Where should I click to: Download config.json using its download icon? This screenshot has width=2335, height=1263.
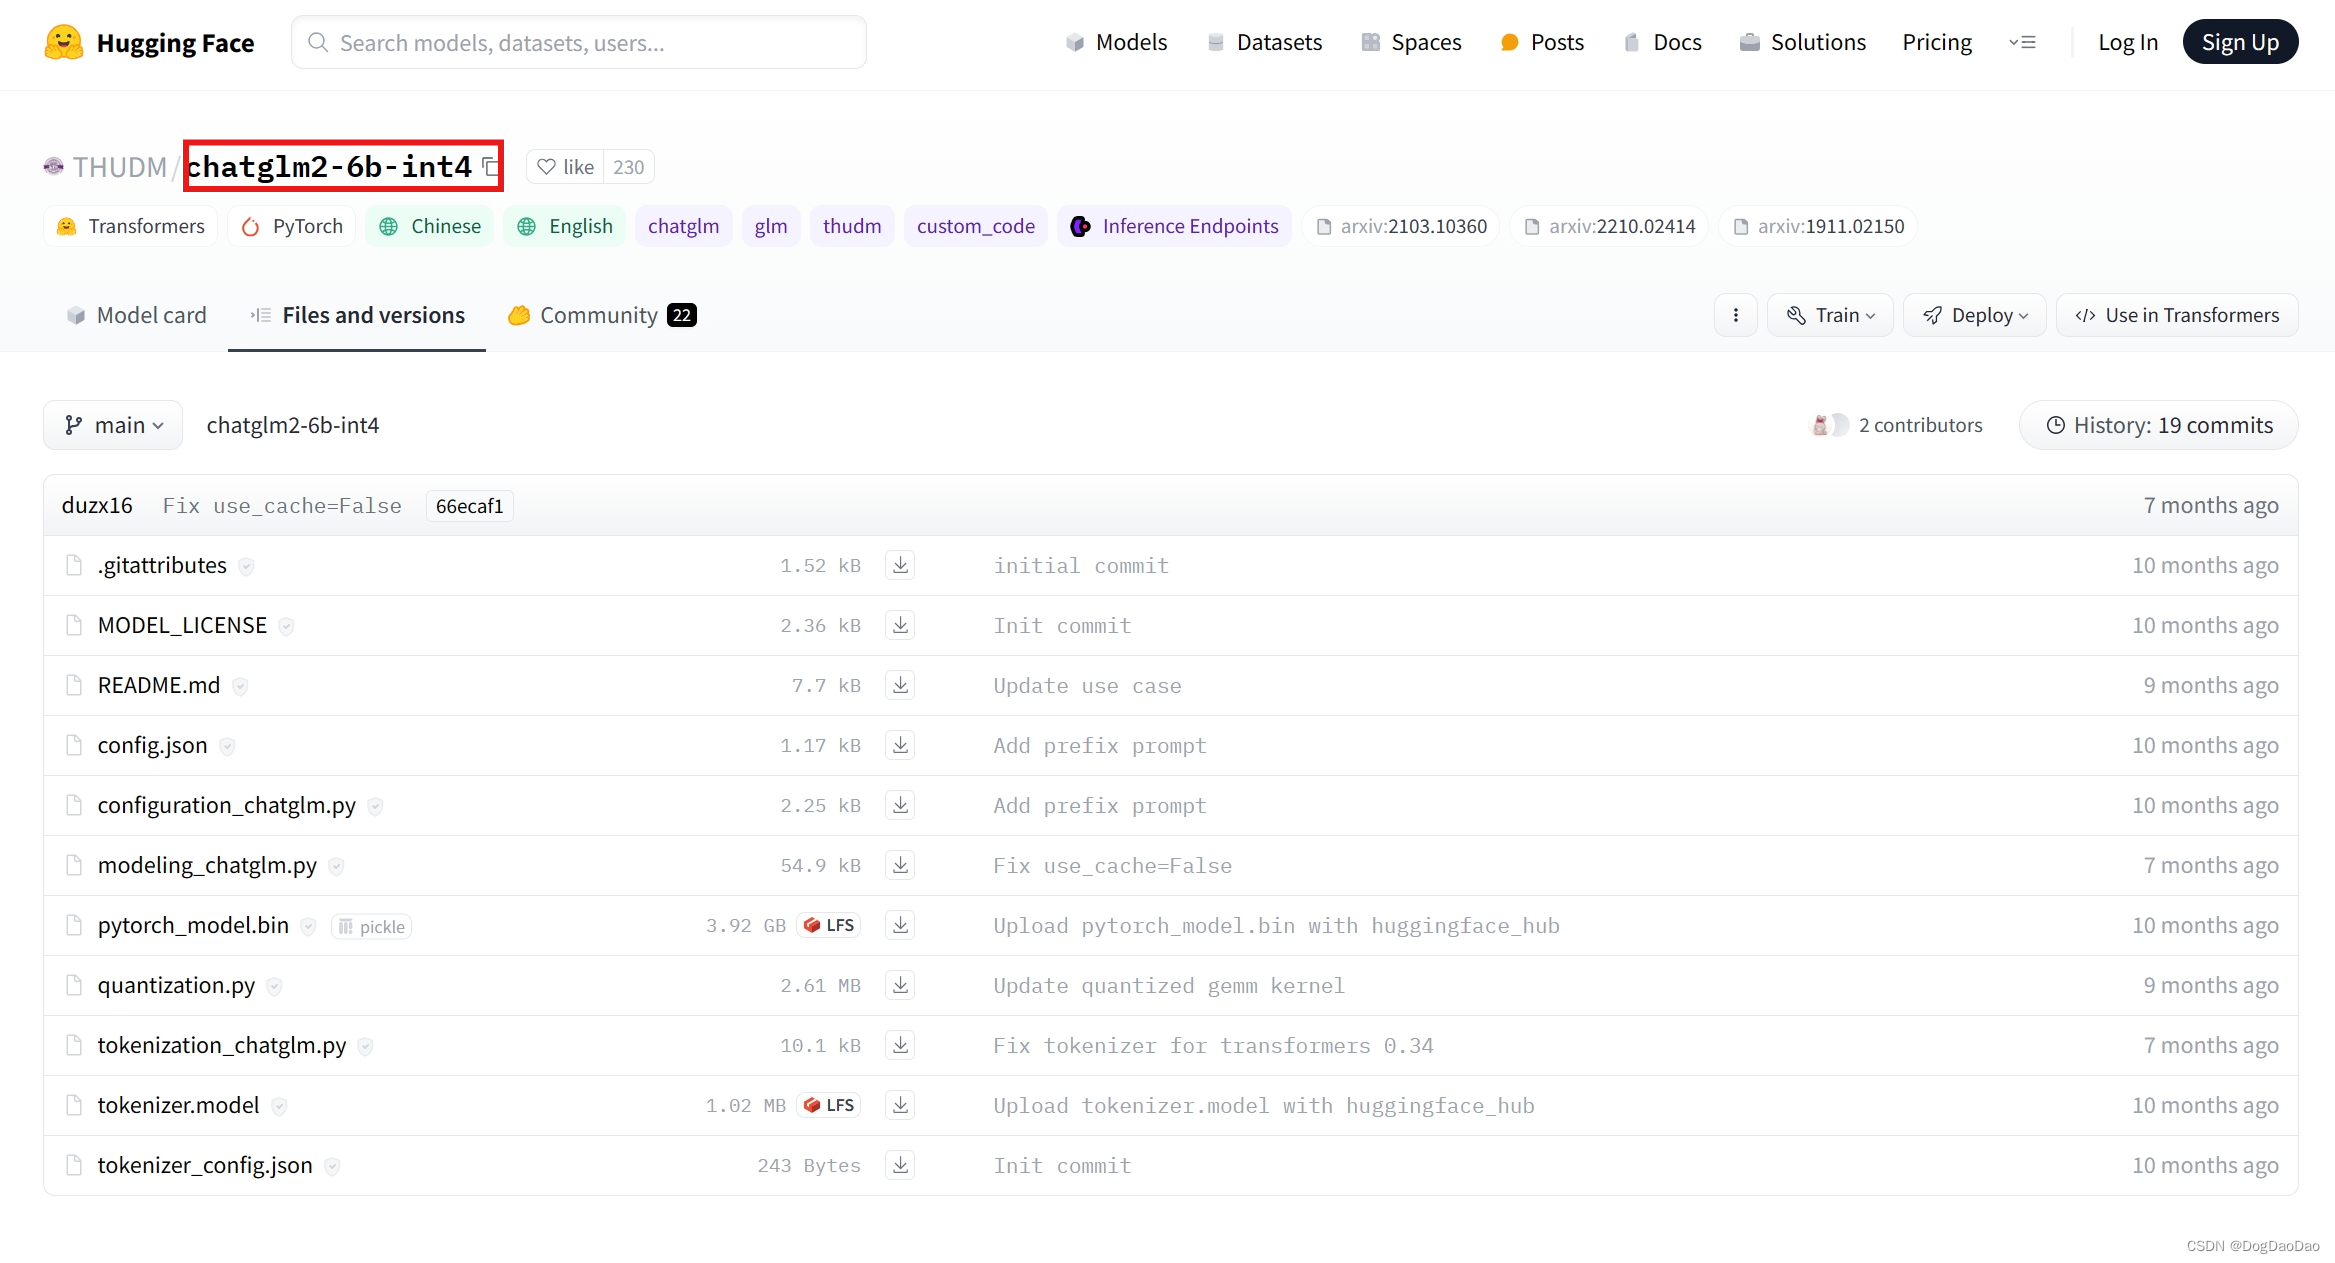pyautogui.click(x=900, y=745)
